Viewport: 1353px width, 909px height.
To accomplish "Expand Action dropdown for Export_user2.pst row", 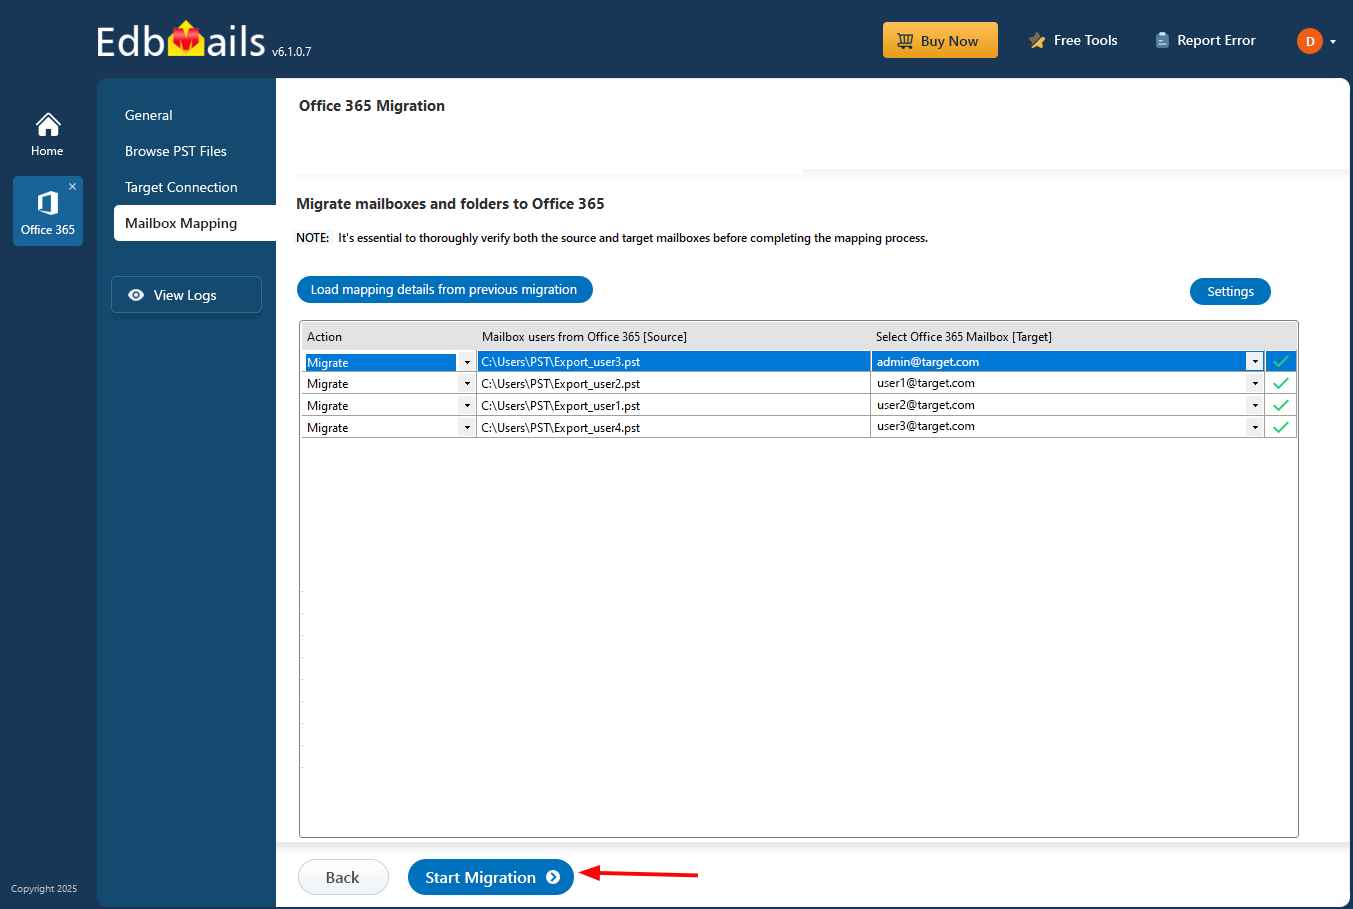I will click(x=467, y=384).
